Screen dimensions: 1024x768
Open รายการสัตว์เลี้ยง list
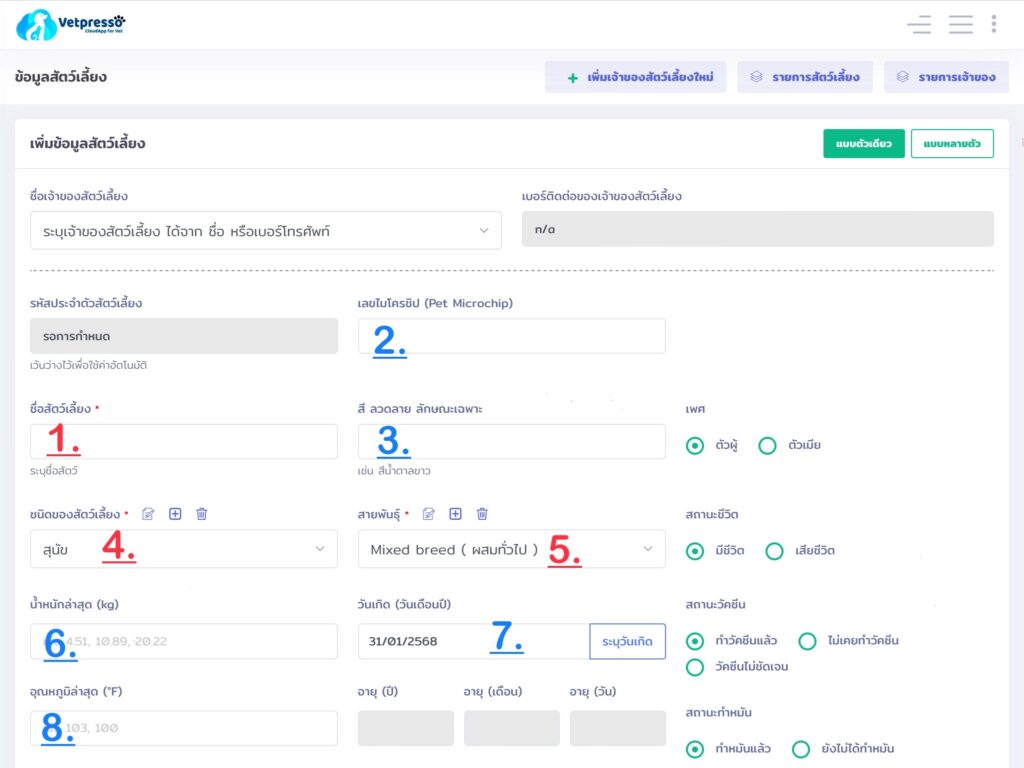[x=805, y=77]
